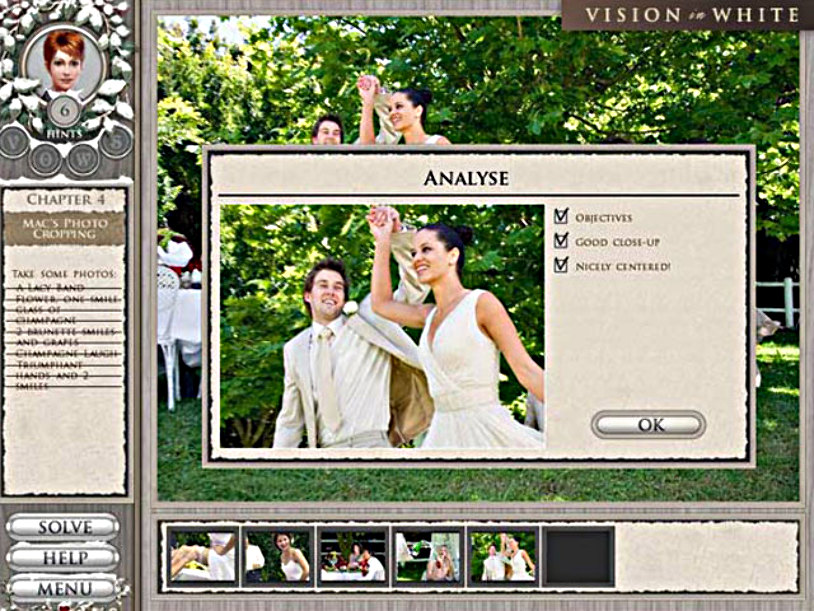Click the OK button in Analyse dialog
This screenshot has height=611, width=814.
pyautogui.click(x=649, y=425)
